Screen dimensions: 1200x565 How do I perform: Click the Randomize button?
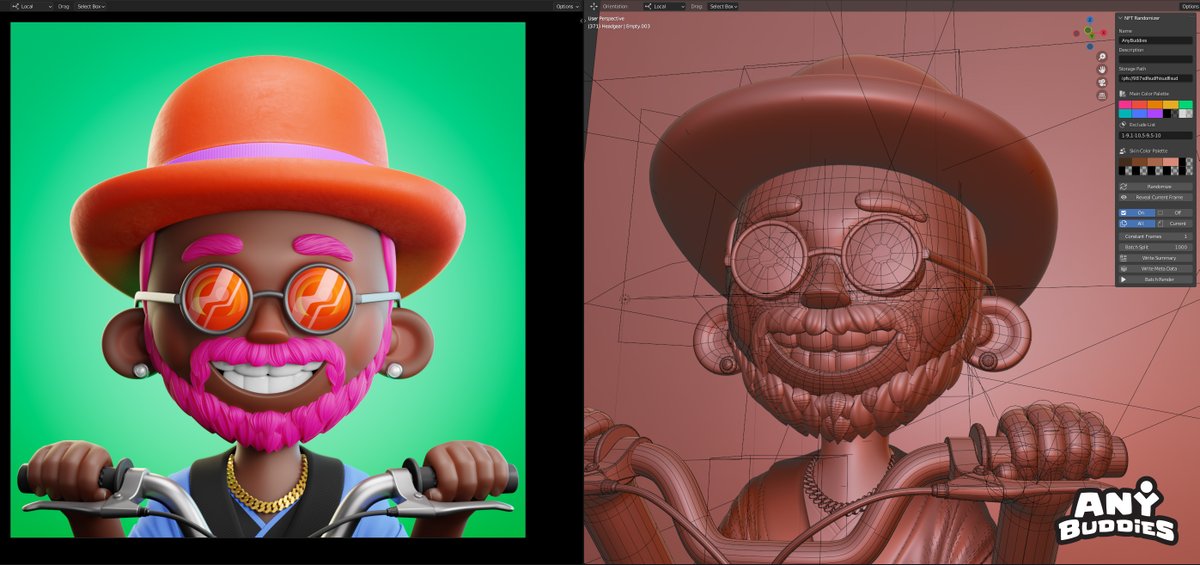click(x=1156, y=186)
